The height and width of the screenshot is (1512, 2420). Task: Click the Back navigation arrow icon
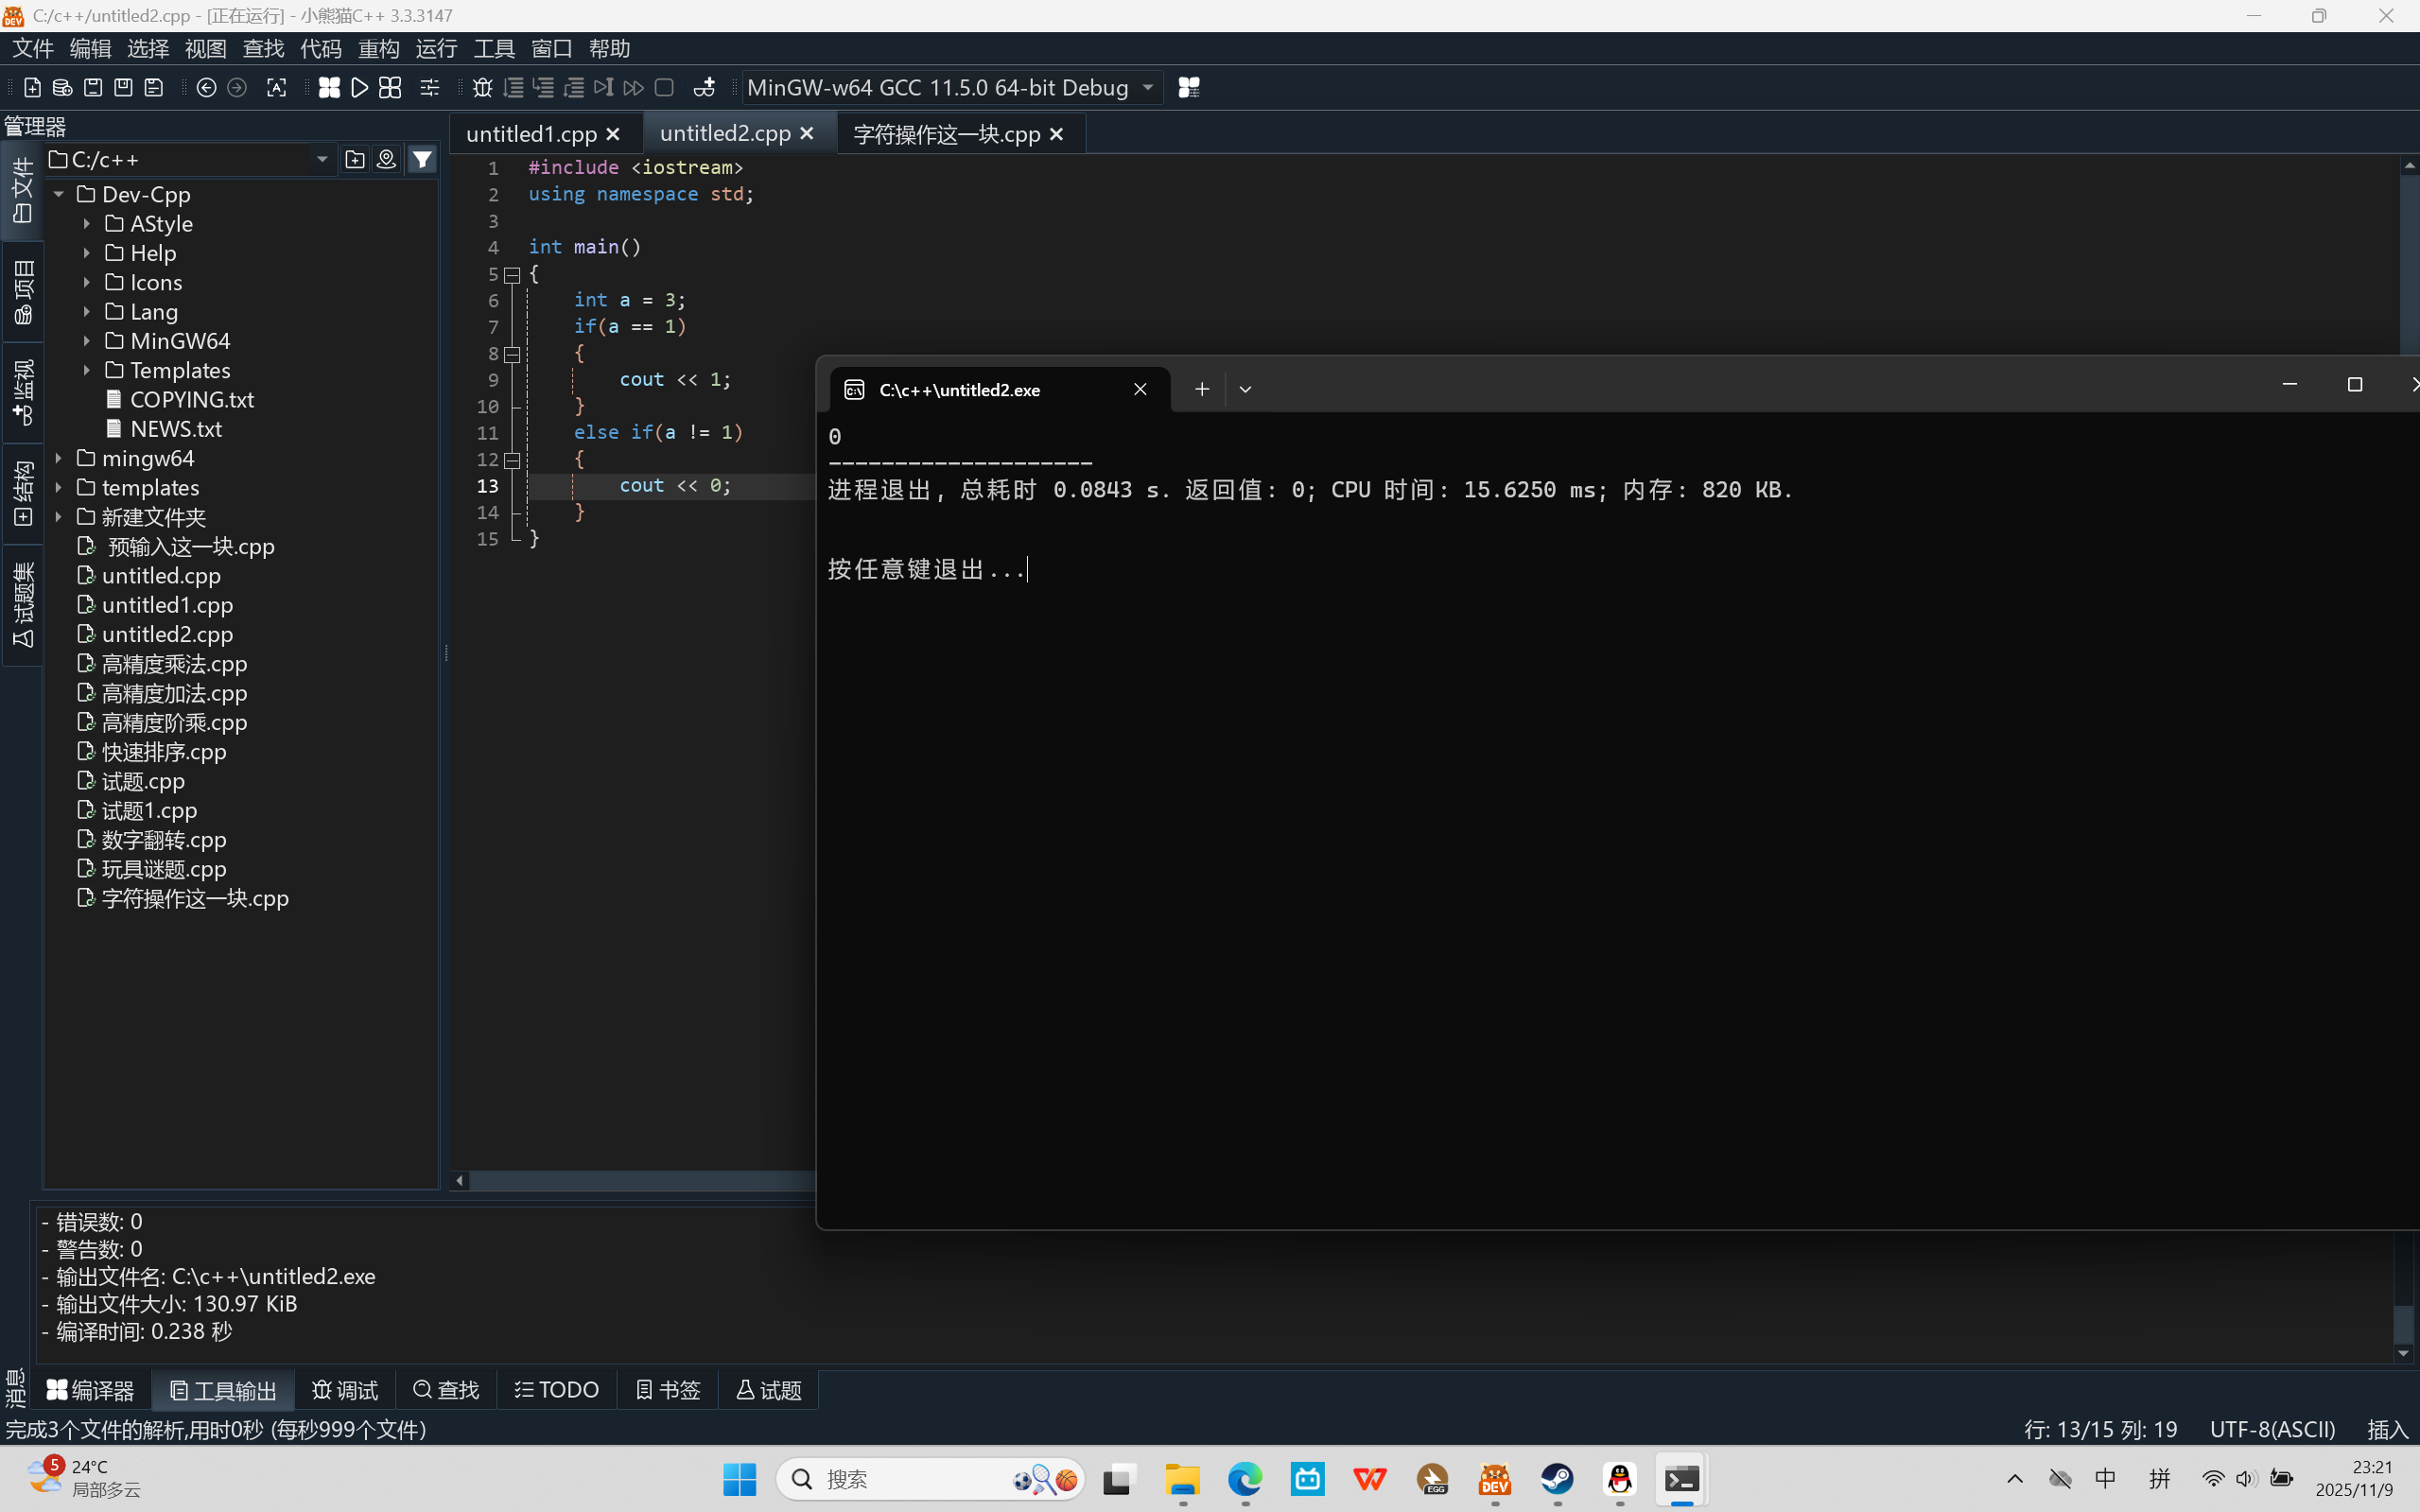point(206,88)
